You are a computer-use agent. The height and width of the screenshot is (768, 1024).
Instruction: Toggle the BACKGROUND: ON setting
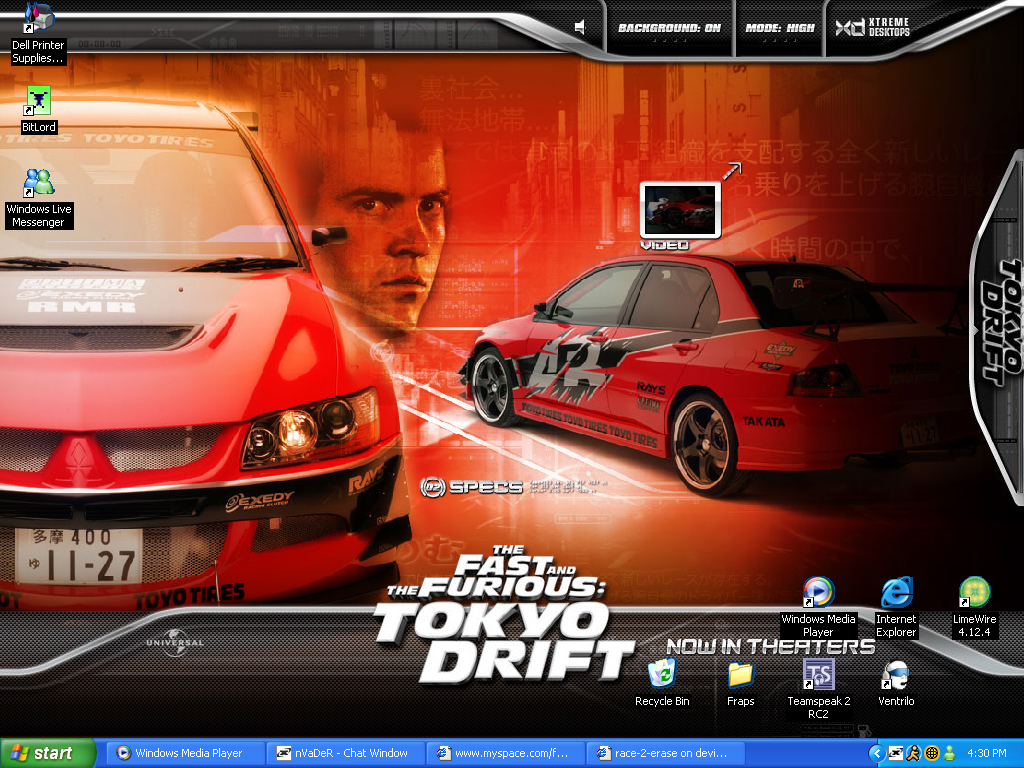669,28
